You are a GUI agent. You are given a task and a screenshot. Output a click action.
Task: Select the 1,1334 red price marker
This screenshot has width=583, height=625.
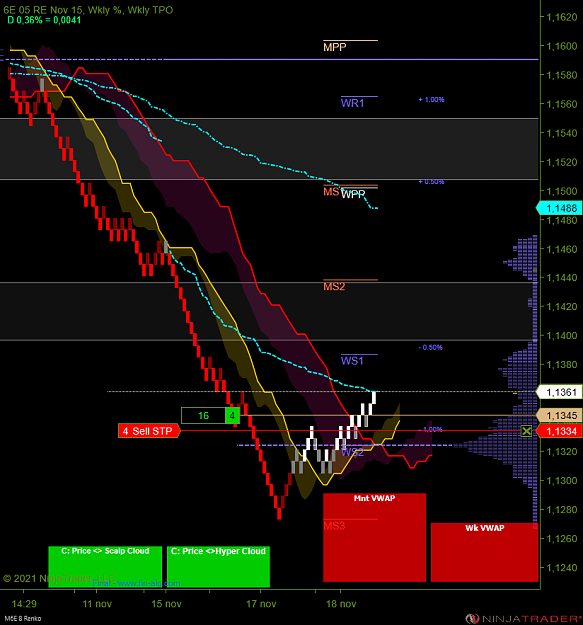(559, 431)
